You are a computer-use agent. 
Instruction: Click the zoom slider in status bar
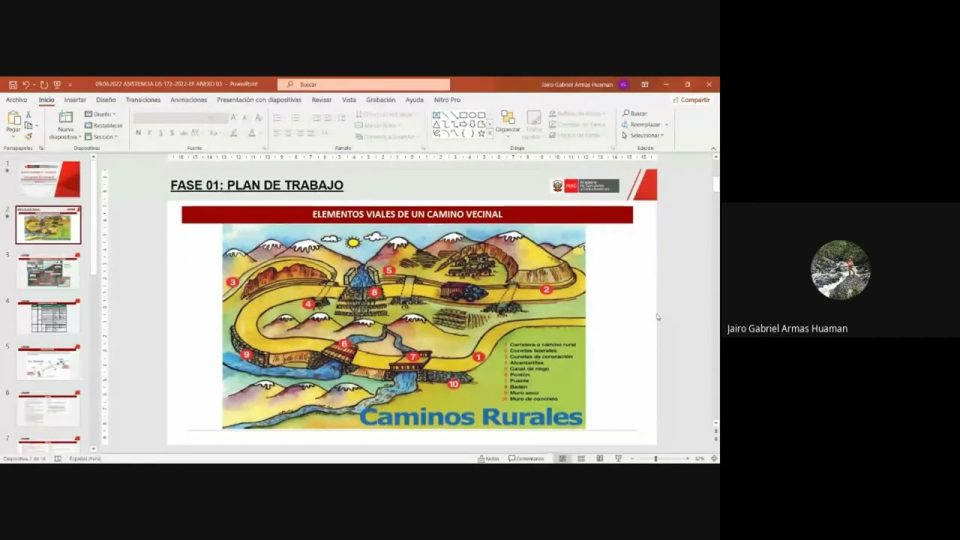[x=656, y=458]
